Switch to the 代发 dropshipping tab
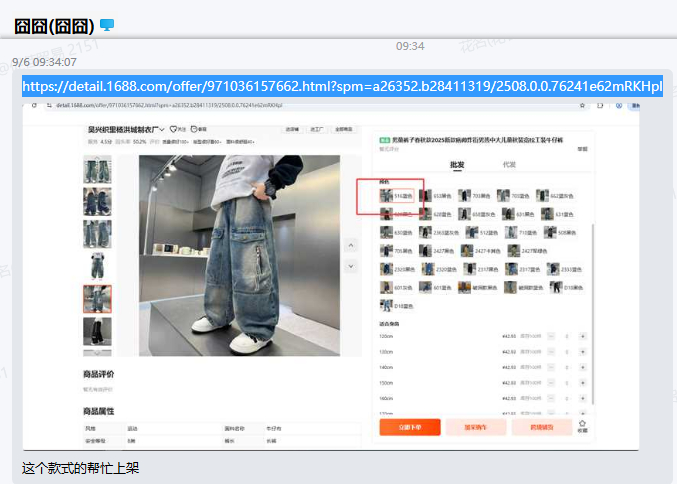 509,164
